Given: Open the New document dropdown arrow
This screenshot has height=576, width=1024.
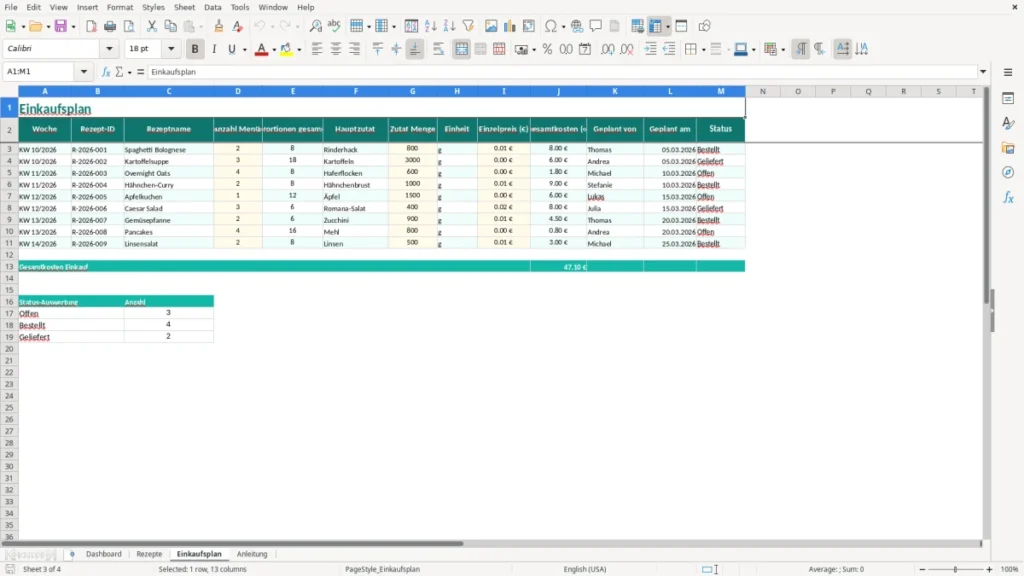Looking at the screenshot, I should [x=23, y=27].
